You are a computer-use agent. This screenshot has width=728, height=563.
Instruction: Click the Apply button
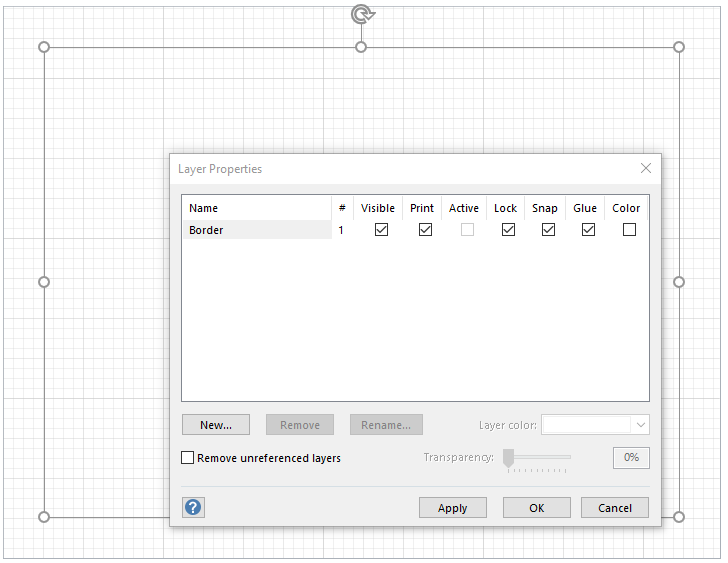453,508
